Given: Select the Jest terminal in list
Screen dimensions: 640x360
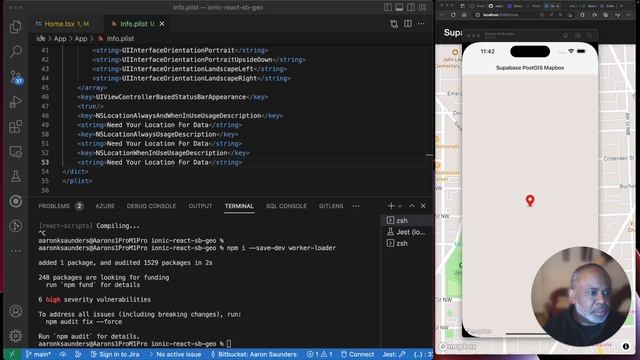Looking at the screenshot, I should (x=406, y=232).
